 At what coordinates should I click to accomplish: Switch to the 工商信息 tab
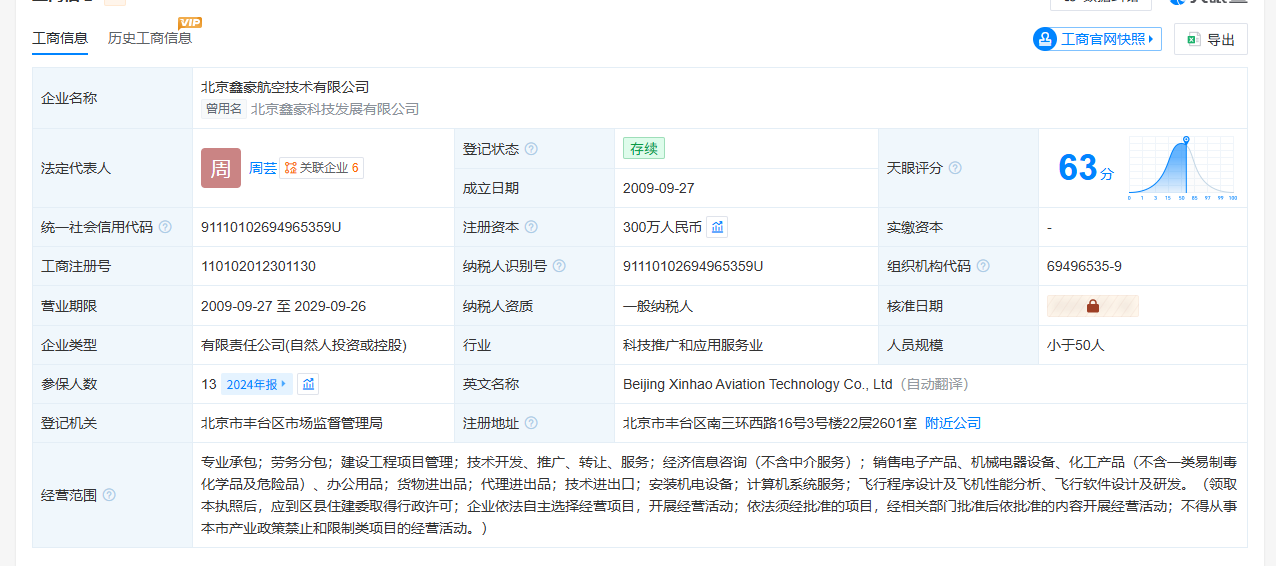pyautogui.click(x=60, y=39)
